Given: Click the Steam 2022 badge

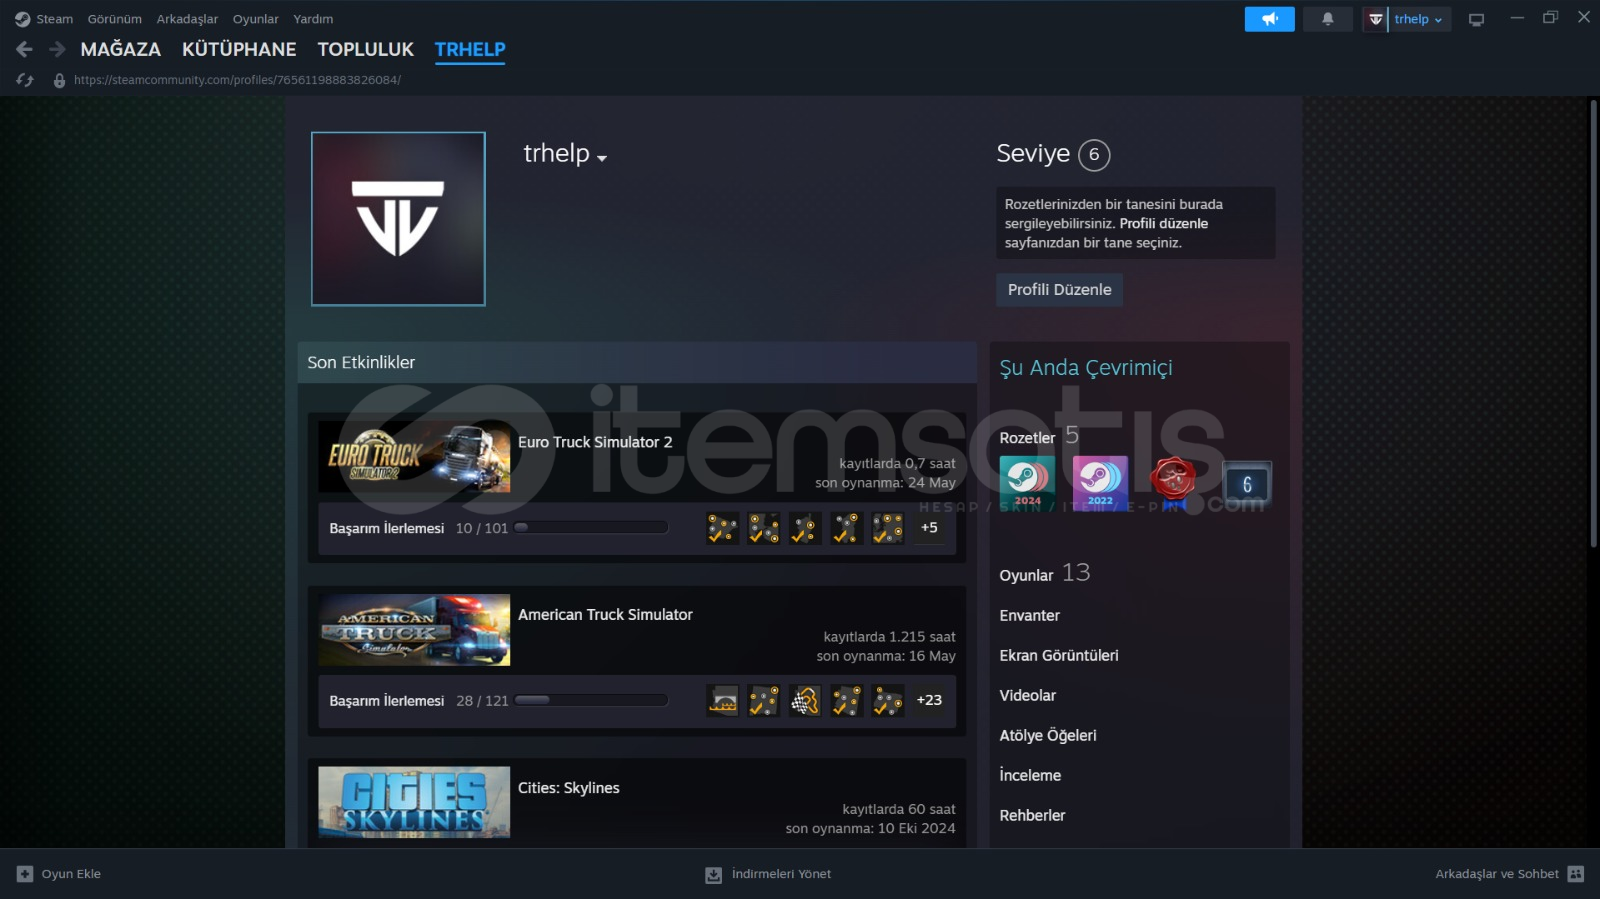Looking at the screenshot, I should click(1100, 483).
